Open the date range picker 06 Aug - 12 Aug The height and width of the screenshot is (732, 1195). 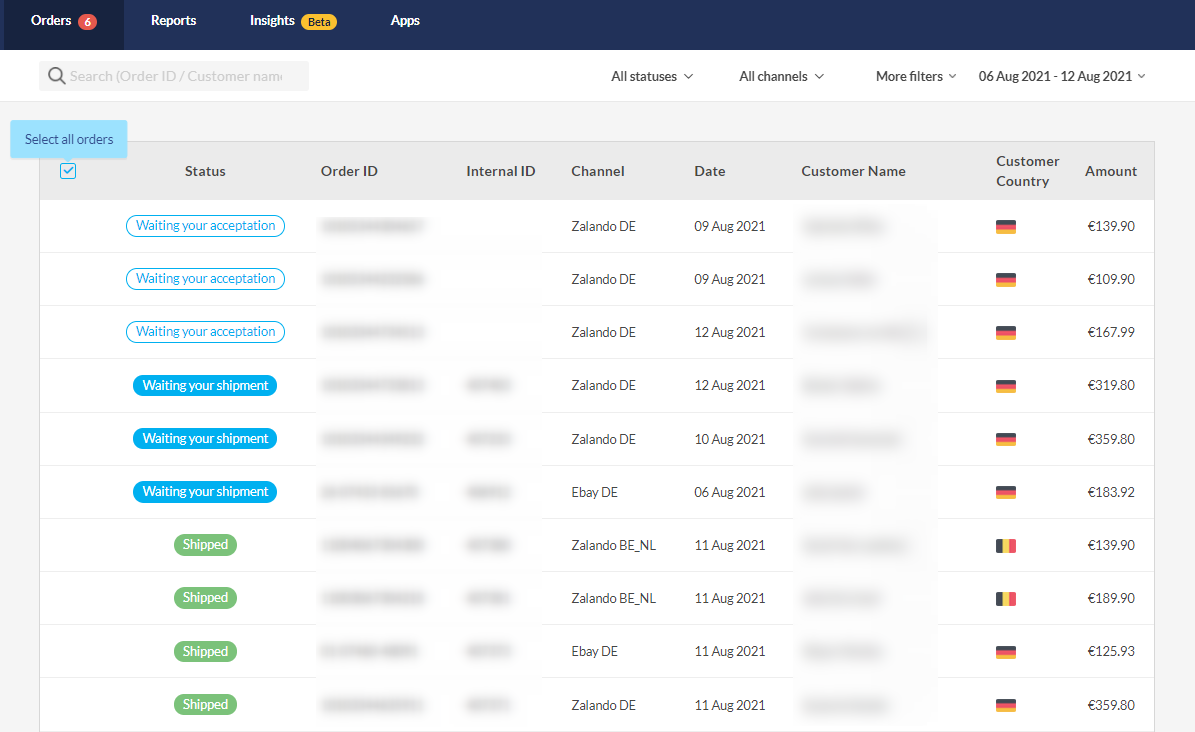[1061, 77]
